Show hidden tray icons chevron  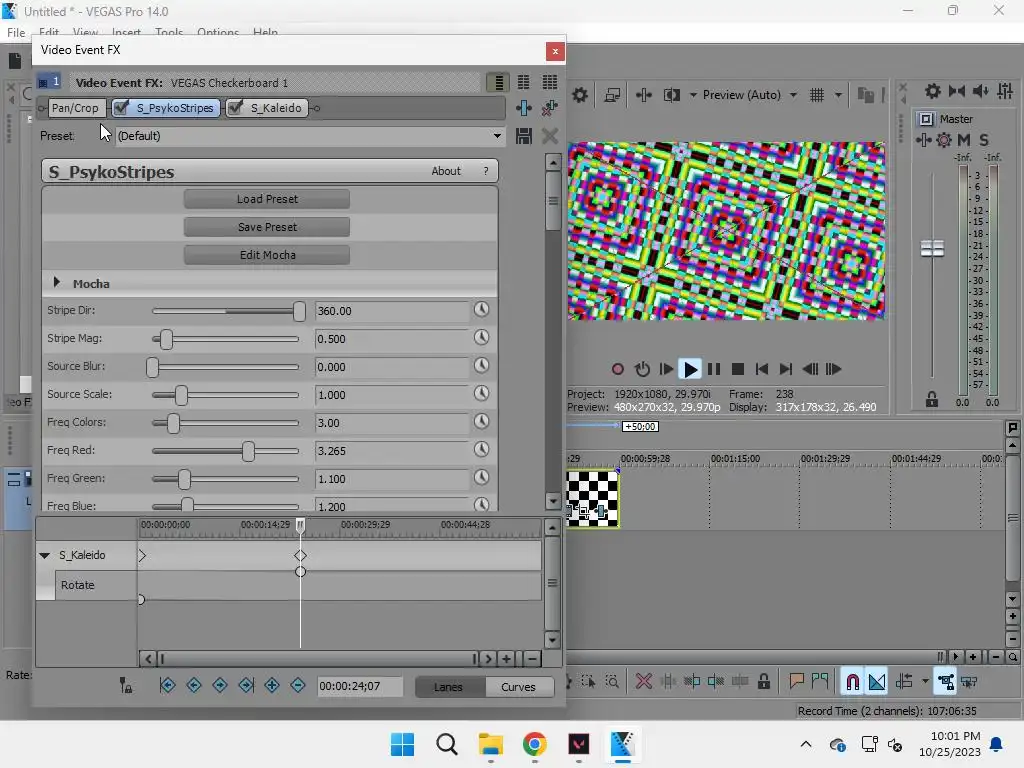point(806,744)
